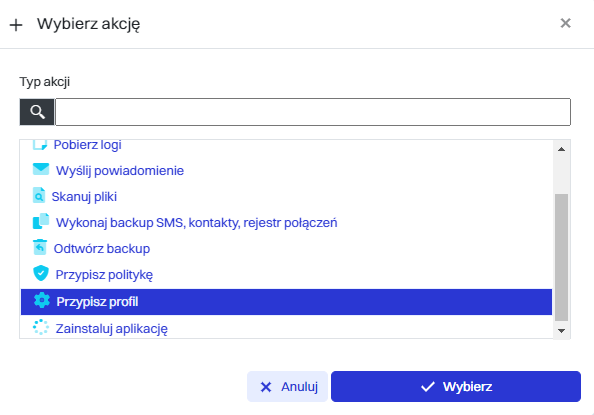Image resolution: width=594 pixels, height=415 pixels.
Task: Click the restore bin icon beside Odtwórz backup
Action: click(40, 247)
